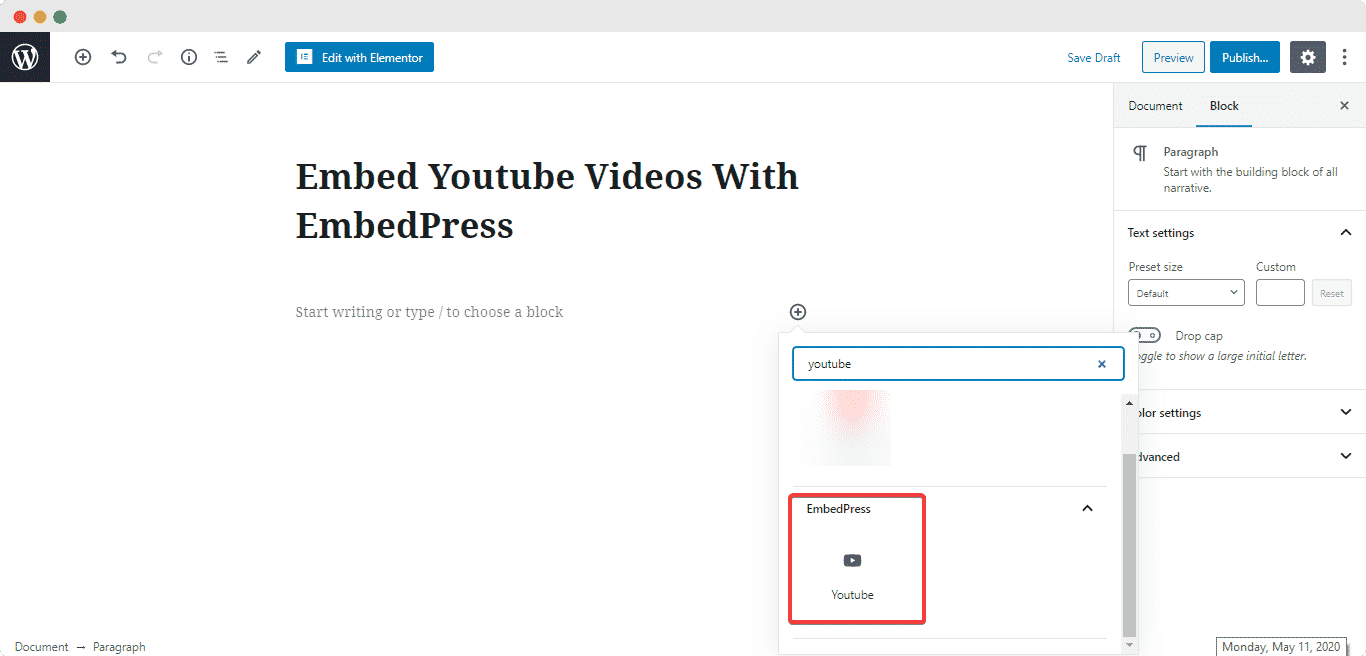Open the more tools three-dot menu
The image size is (1366, 656).
[1344, 57]
